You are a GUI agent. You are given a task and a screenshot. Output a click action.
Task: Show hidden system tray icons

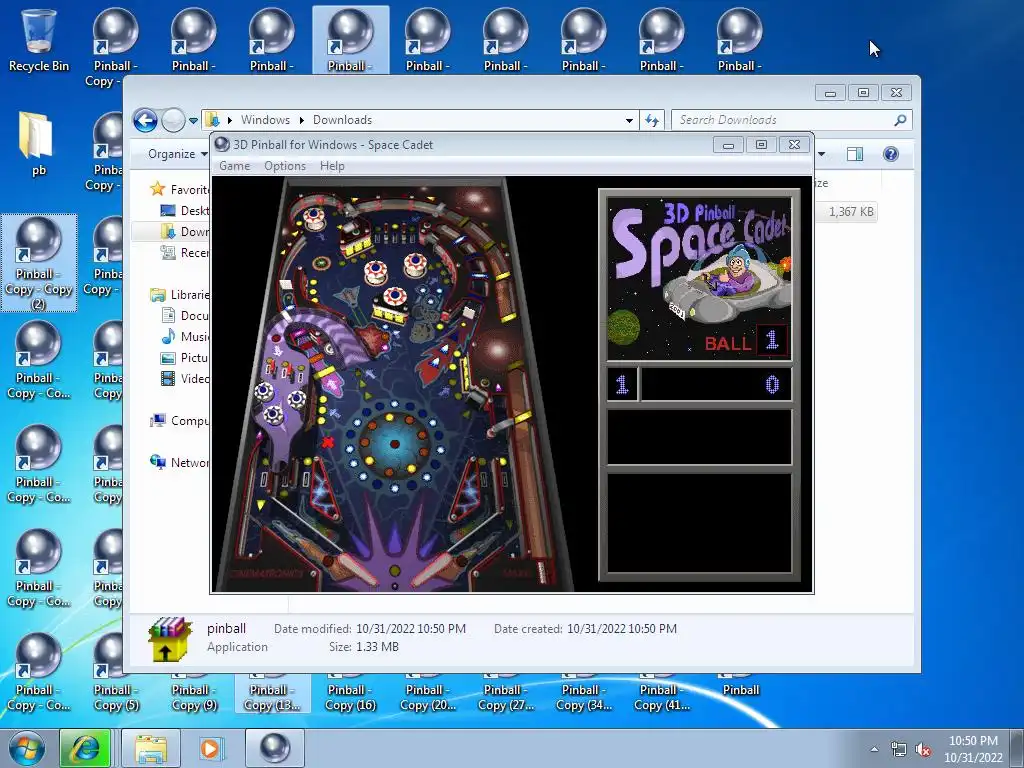point(874,750)
